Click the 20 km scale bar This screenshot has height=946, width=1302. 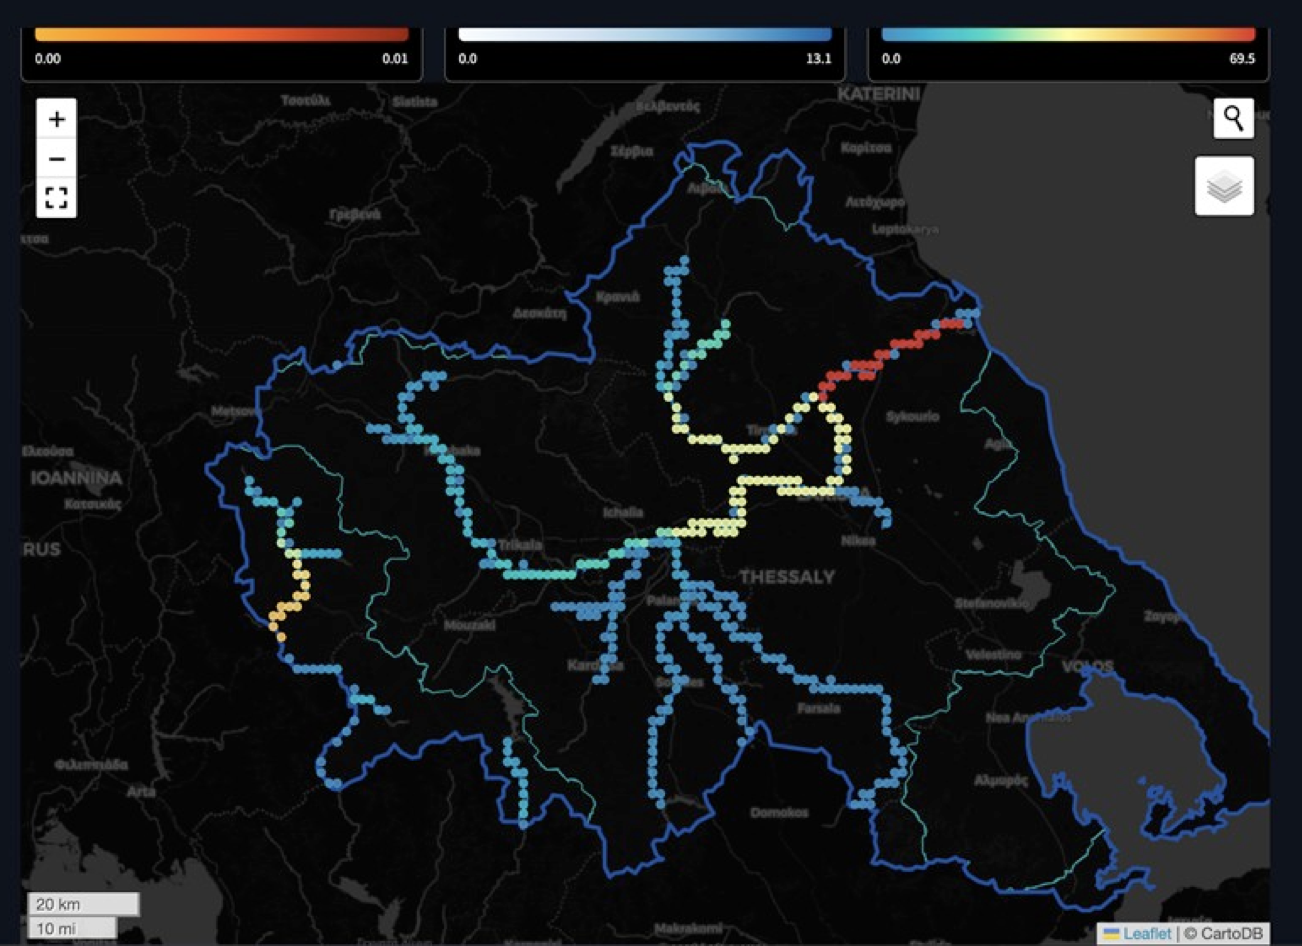pyautogui.click(x=83, y=904)
